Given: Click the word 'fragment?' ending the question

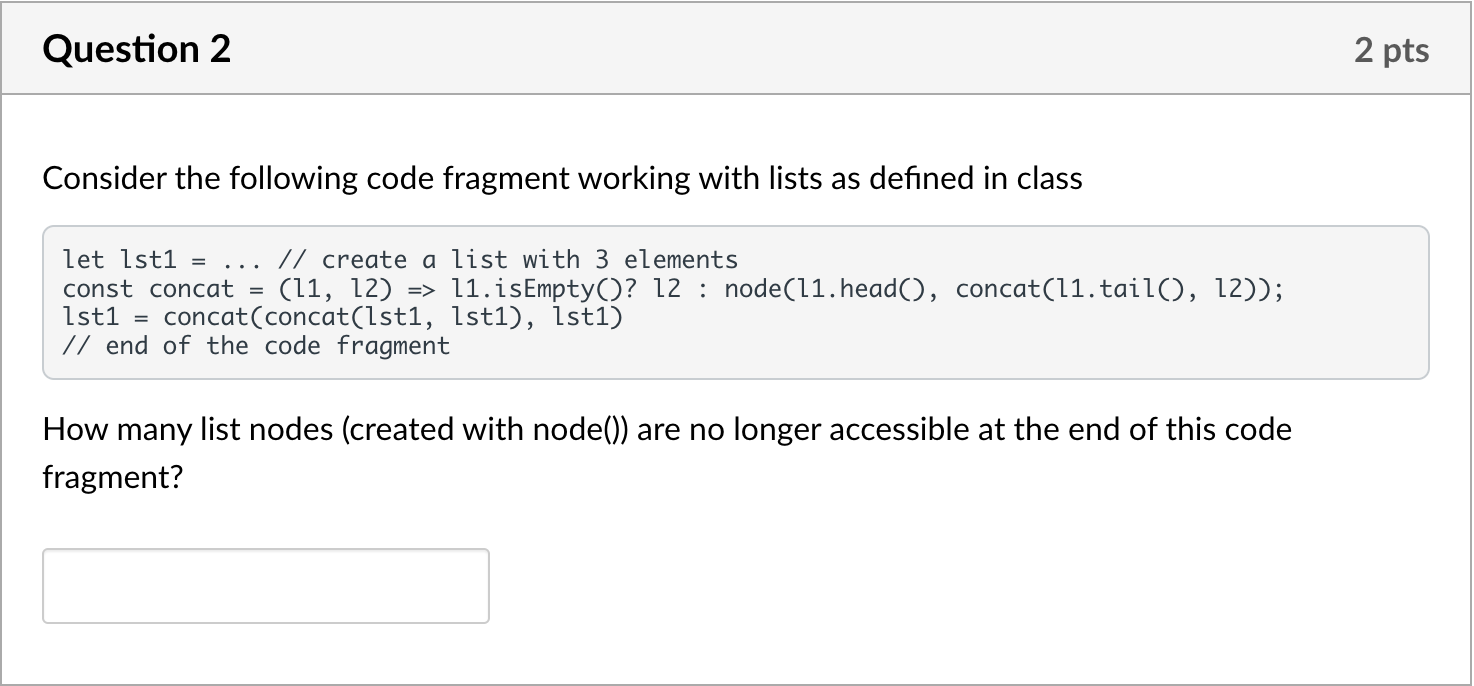Looking at the screenshot, I should (113, 478).
